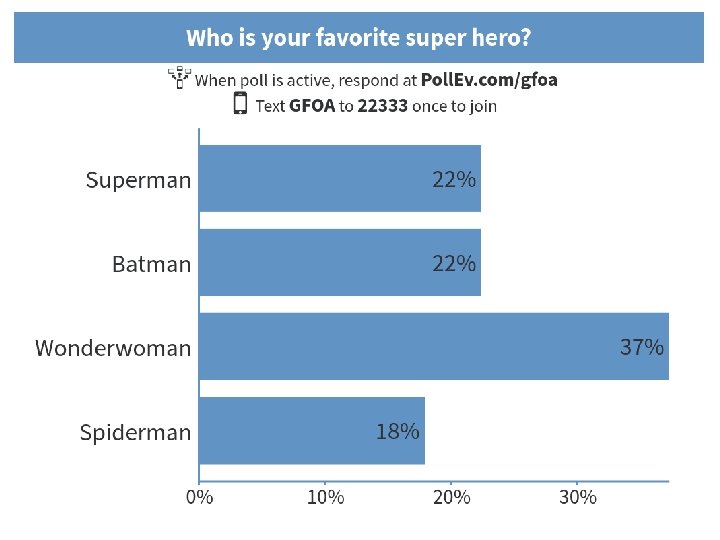Click the 30% axis tick label
The width and height of the screenshot is (720, 540).
click(x=578, y=497)
